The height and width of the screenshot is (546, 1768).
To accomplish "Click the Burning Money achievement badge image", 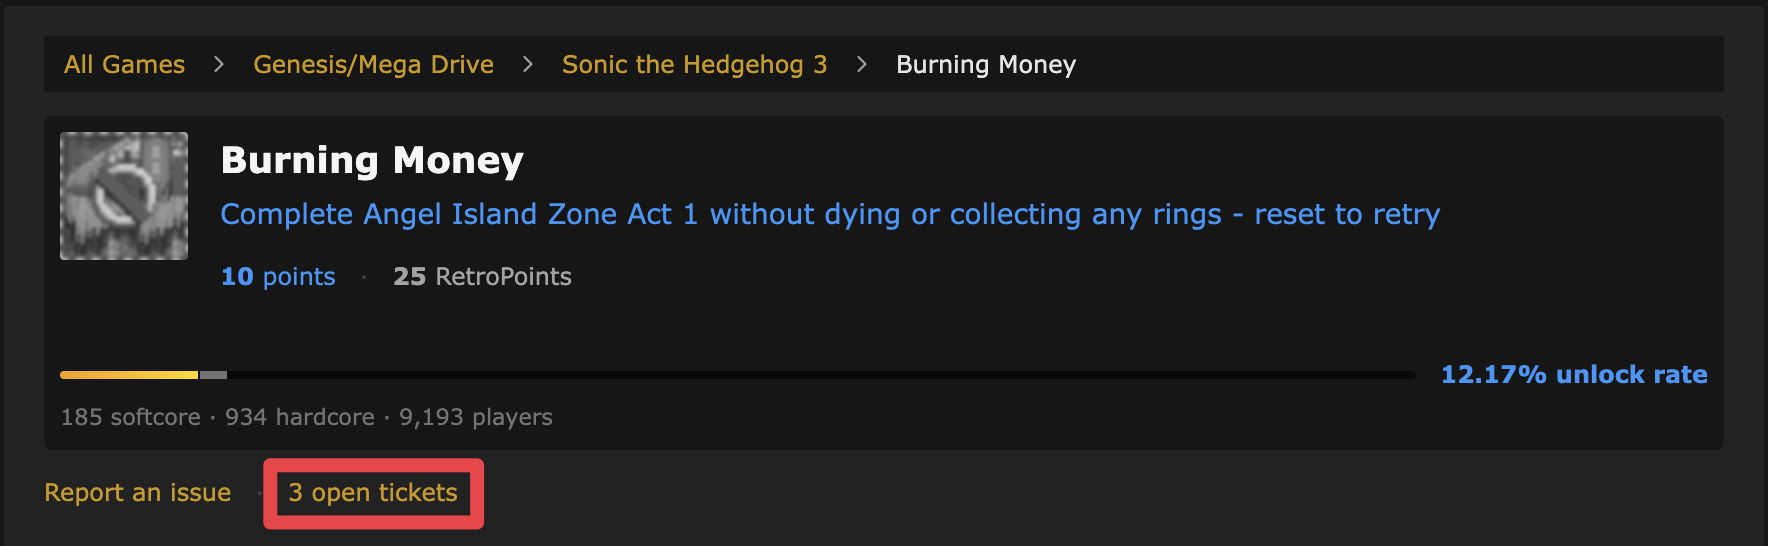I will tap(124, 196).
